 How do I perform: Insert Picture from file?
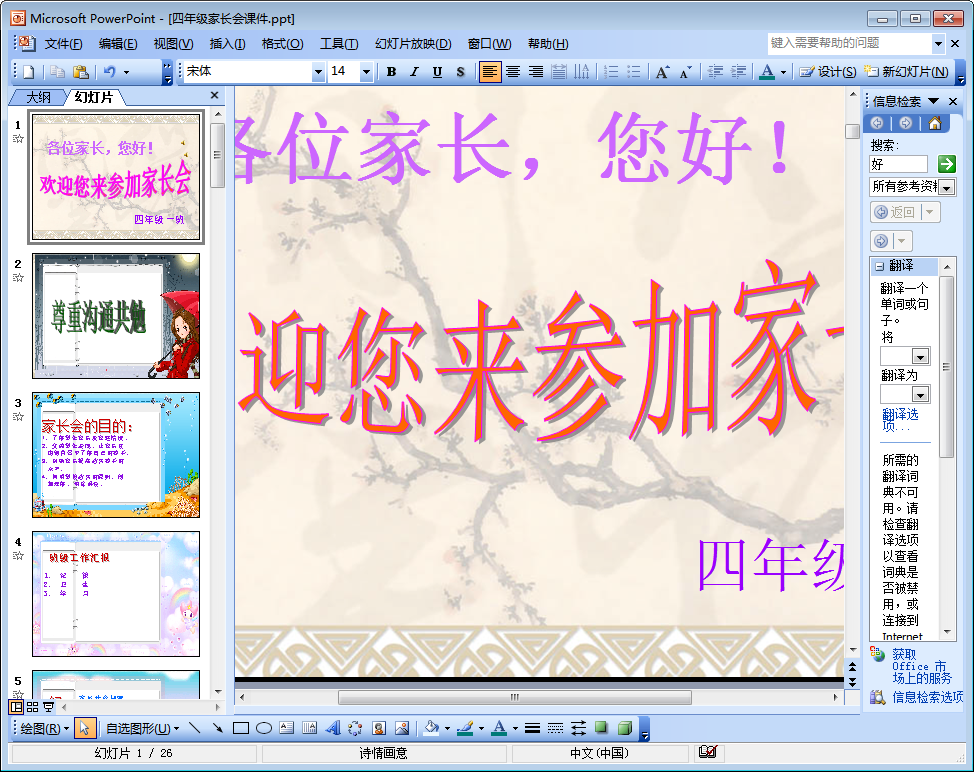pos(402,728)
